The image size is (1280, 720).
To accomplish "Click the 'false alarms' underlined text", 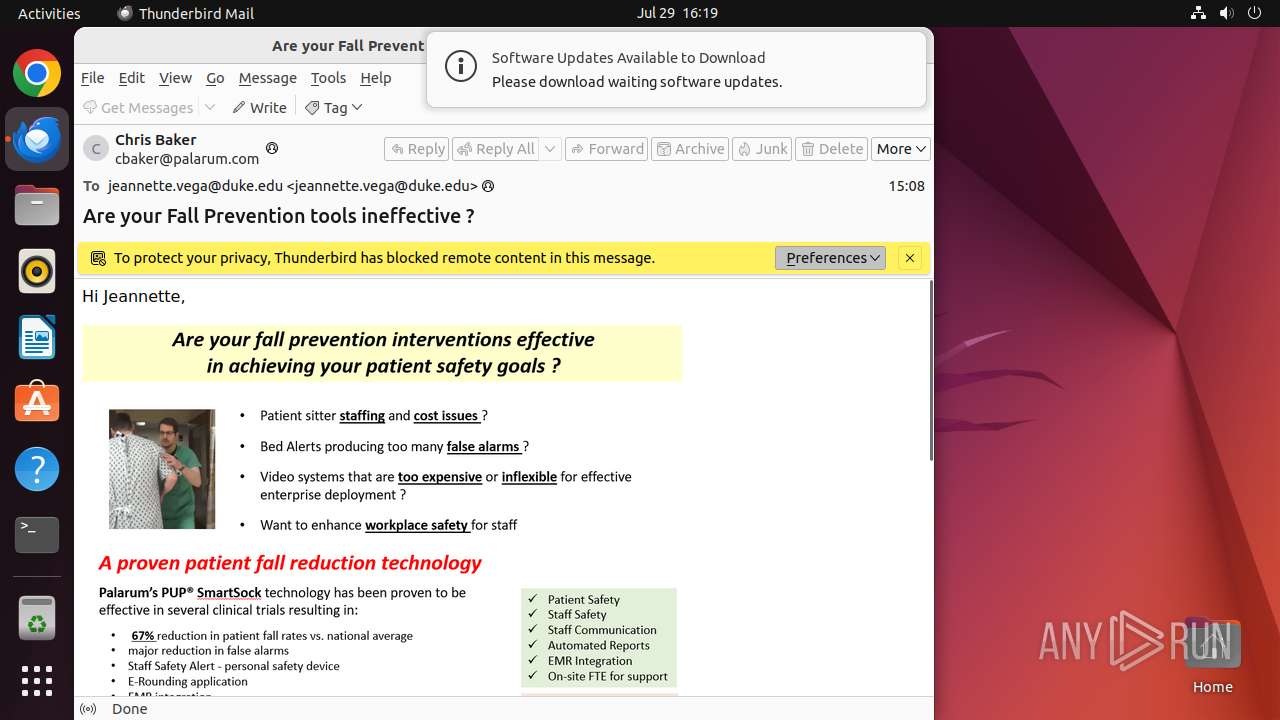I will pyautogui.click(x=484, y=447).
